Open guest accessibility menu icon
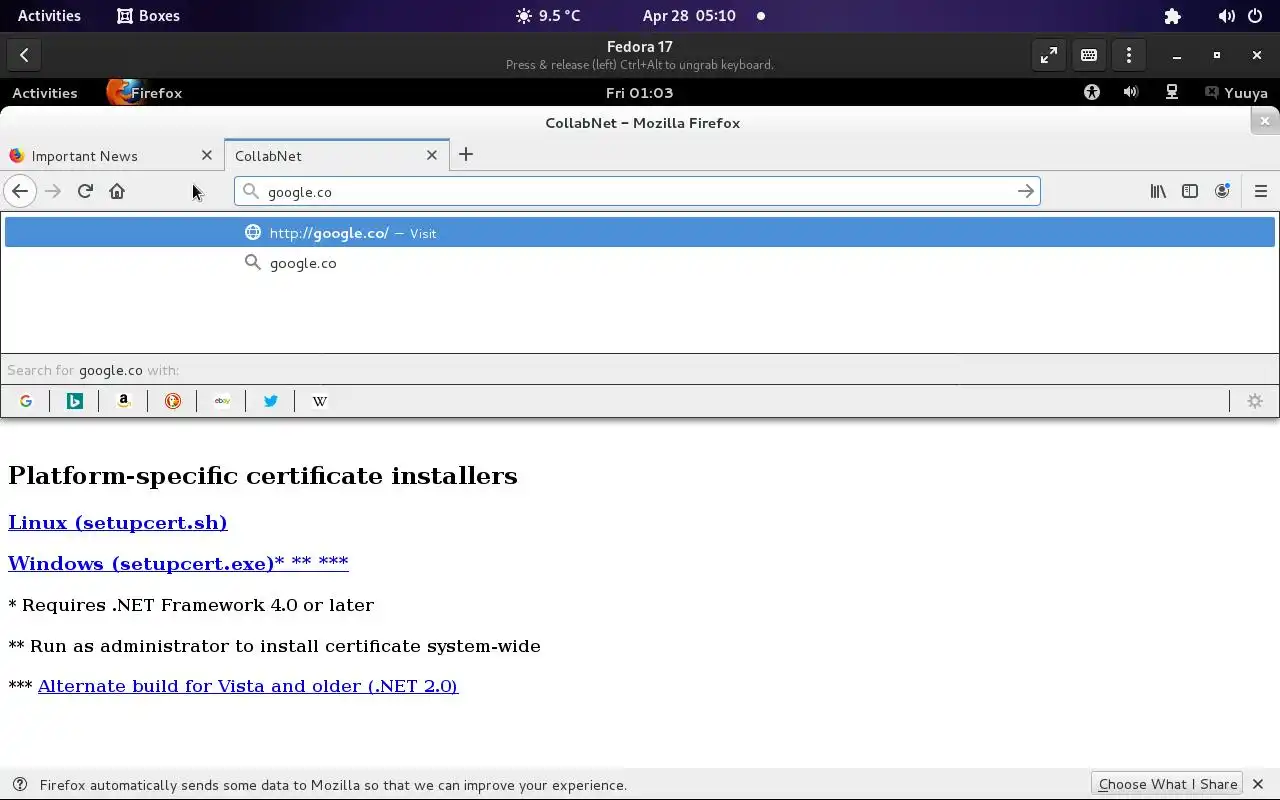The image size is (1280, 800). click(1092, 92)
